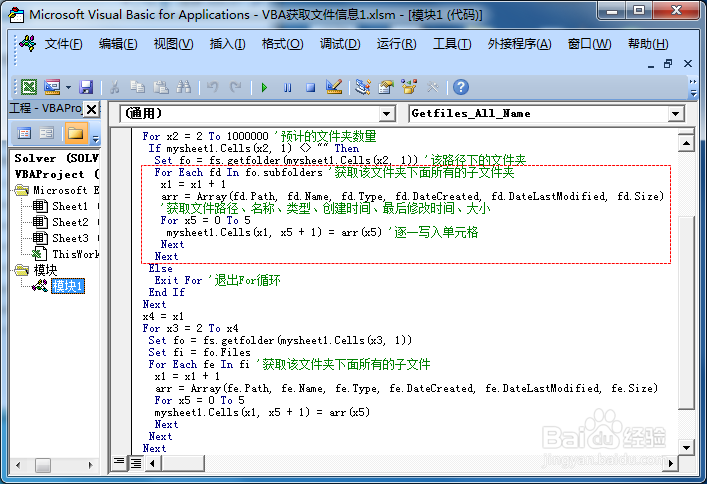Open the 文件(F) menu
This screenshot has width=707, height=484.
tap(63, 44)
